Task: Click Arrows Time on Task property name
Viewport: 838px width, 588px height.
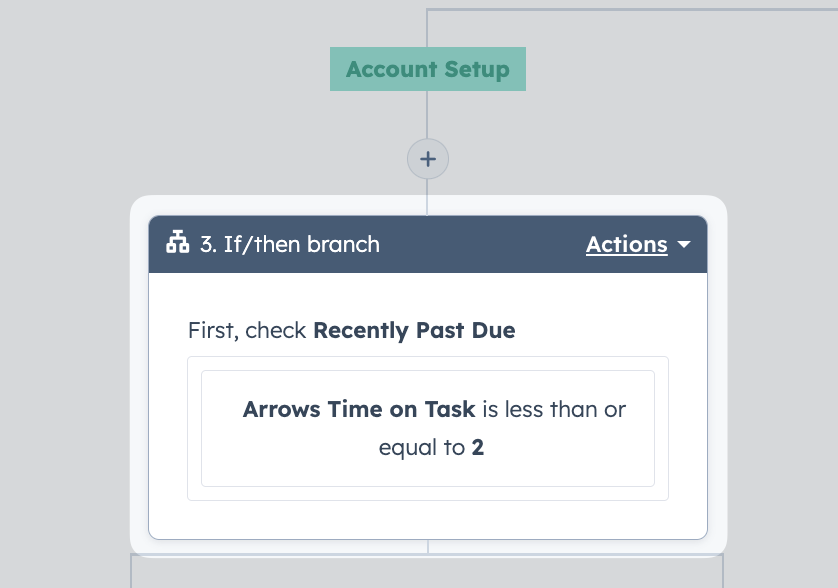Action: [x=359, y=409]
